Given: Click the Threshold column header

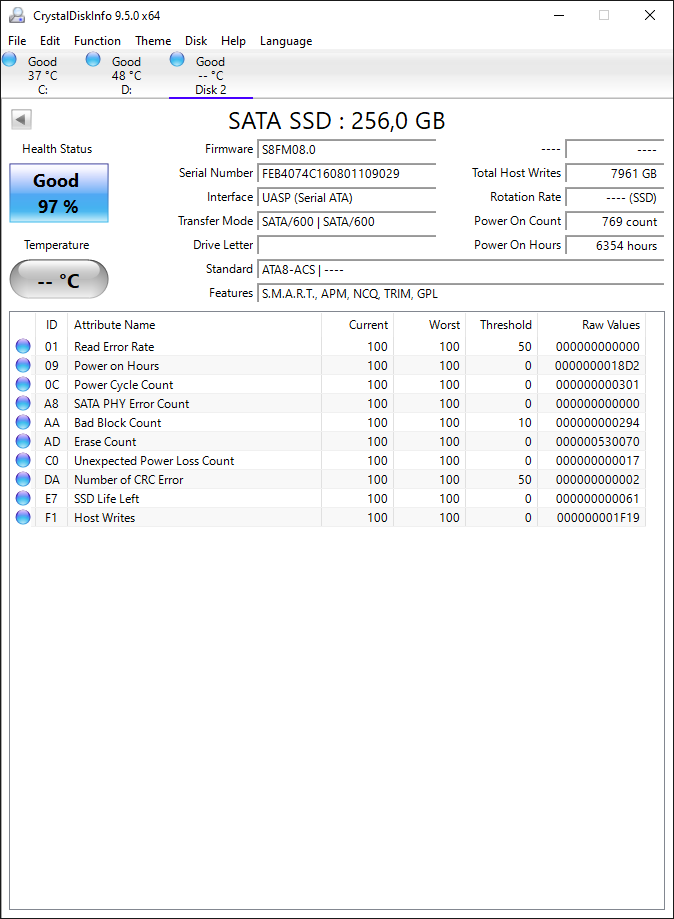Looking at the screenshot, I should pos(501,325).
